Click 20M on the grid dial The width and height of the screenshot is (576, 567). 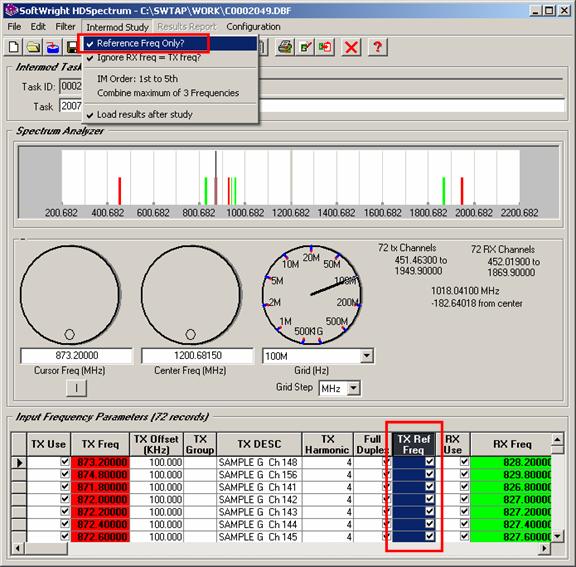pos(311,257)
